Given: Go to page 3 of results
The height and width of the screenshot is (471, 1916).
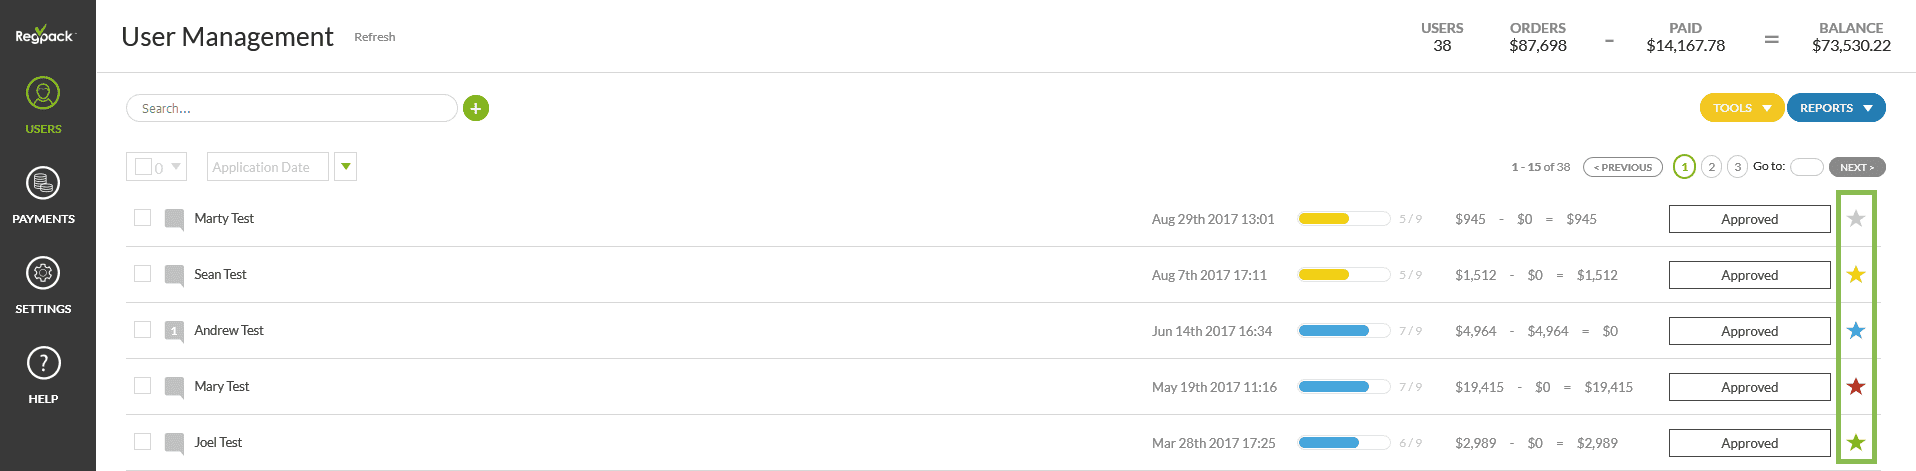Looking at the screenshot, I should click(1737, 167).
